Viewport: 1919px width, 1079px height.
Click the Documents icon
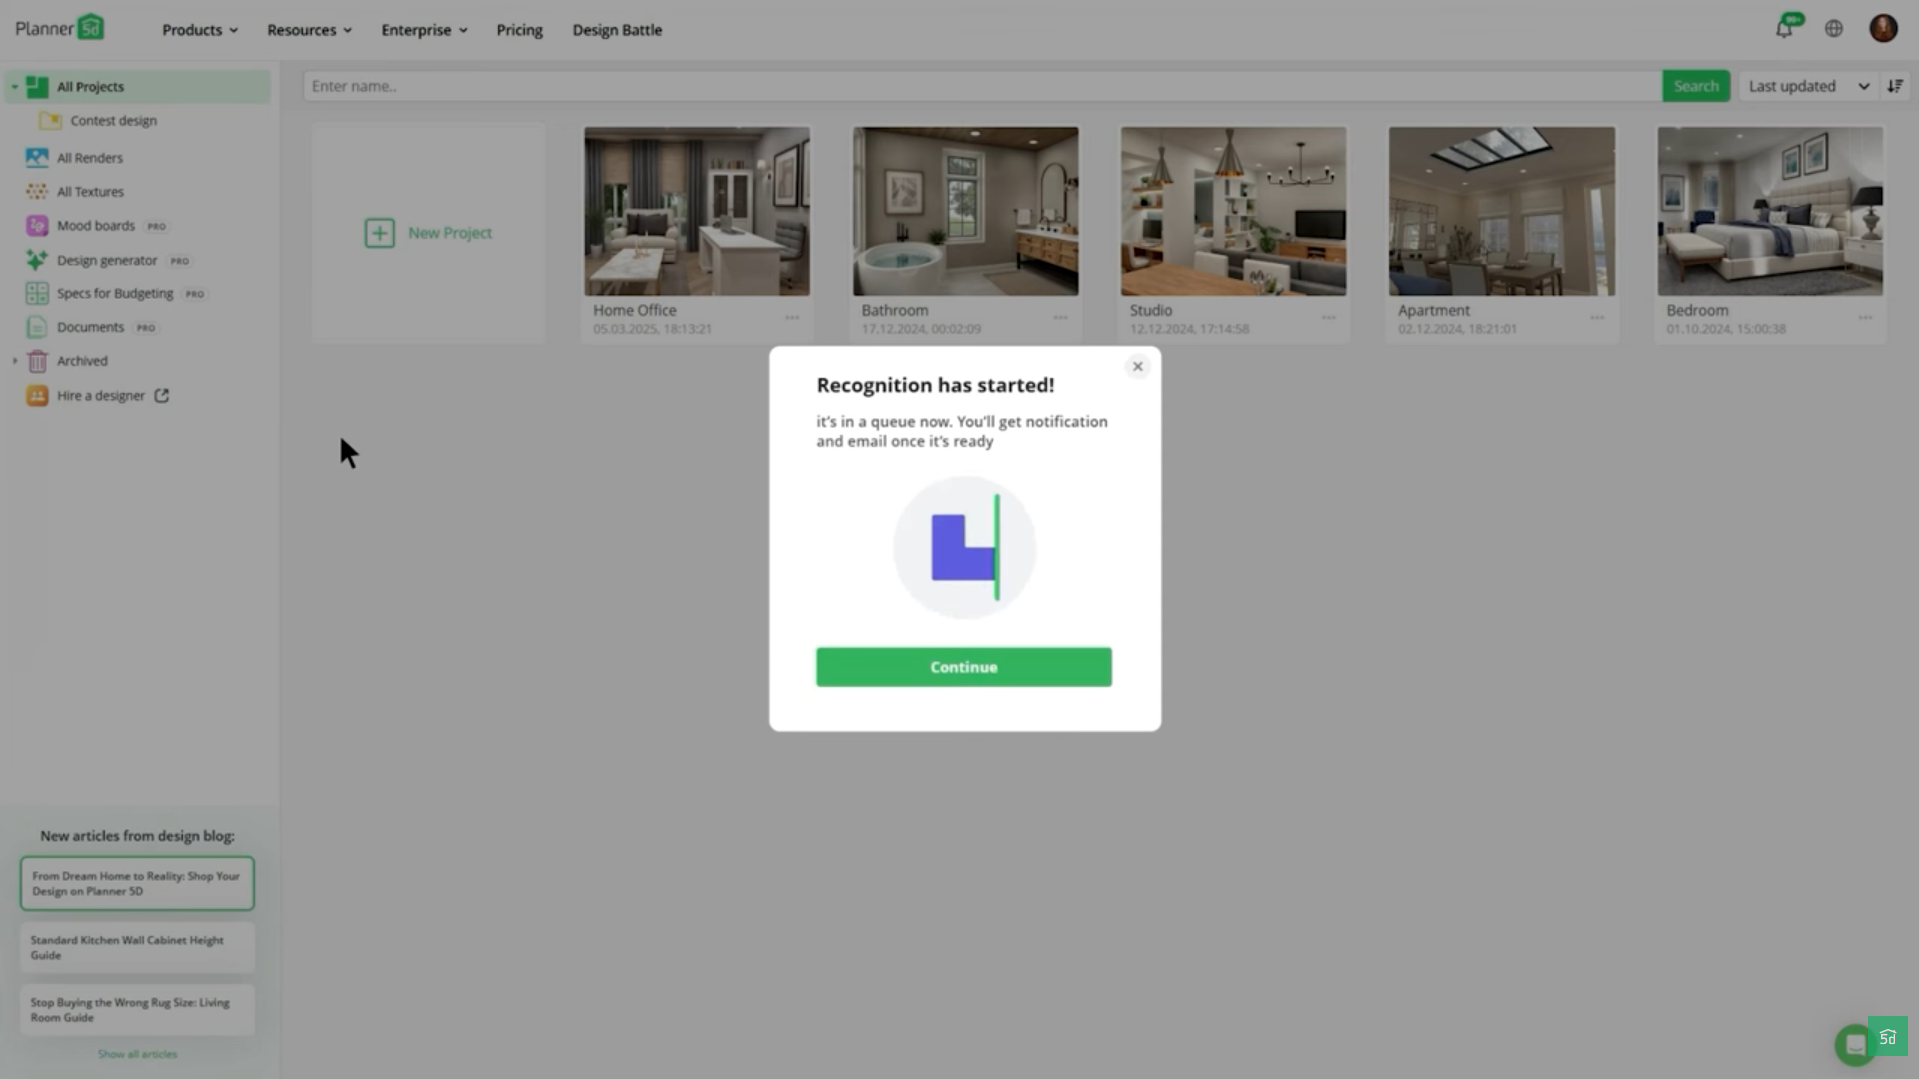click(x=37, y=327)
